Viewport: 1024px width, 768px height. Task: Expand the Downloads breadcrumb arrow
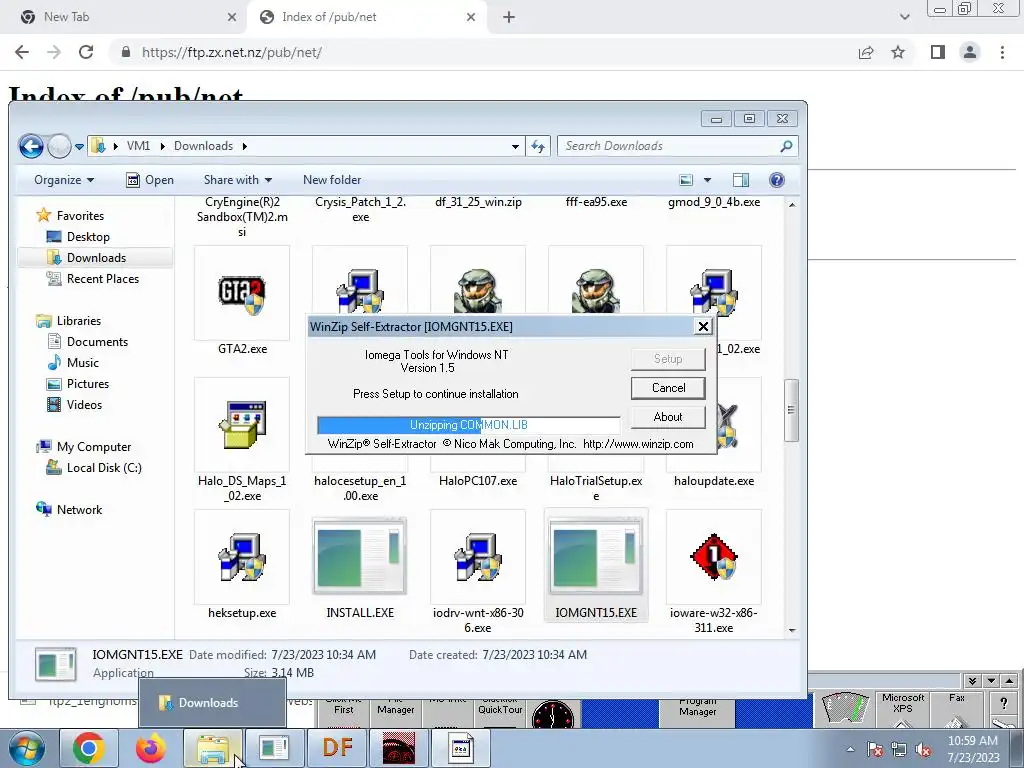(x=245, y=146)
